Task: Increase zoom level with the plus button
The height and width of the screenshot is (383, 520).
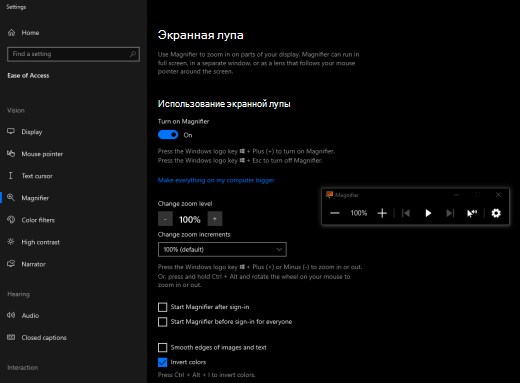Action: (215, 219)
